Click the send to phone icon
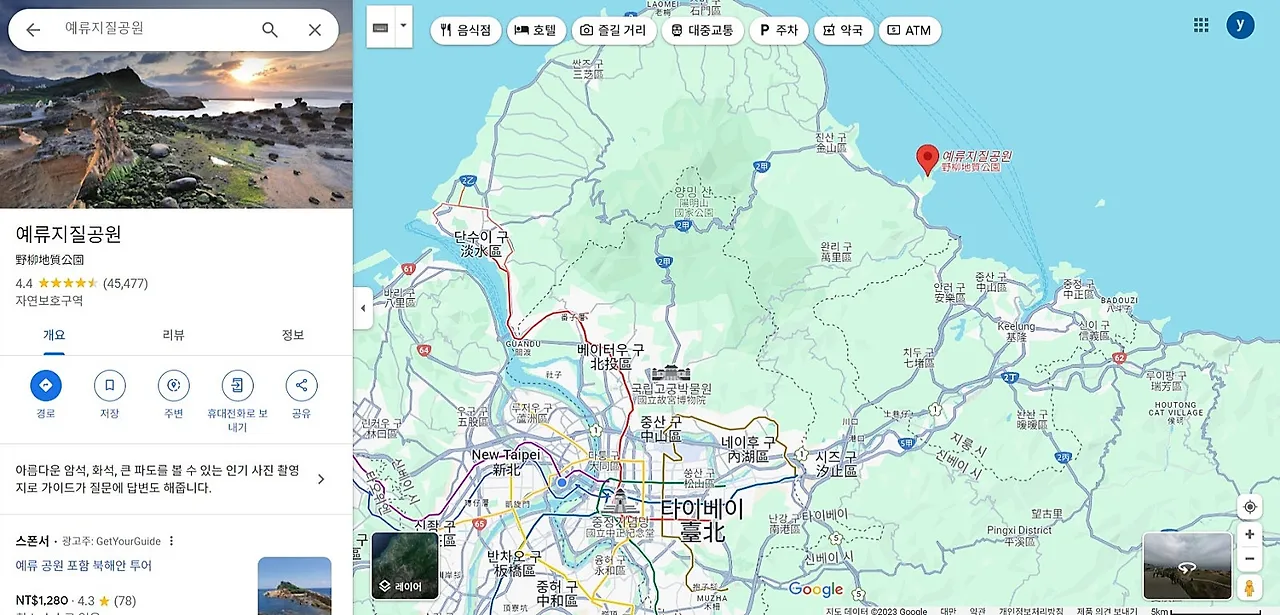This screenshot has width=1280, height=615. pos(237,386)
